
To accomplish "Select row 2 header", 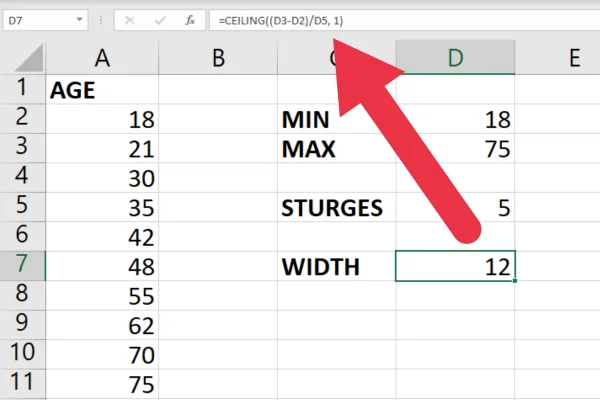I will coord(22,118).
